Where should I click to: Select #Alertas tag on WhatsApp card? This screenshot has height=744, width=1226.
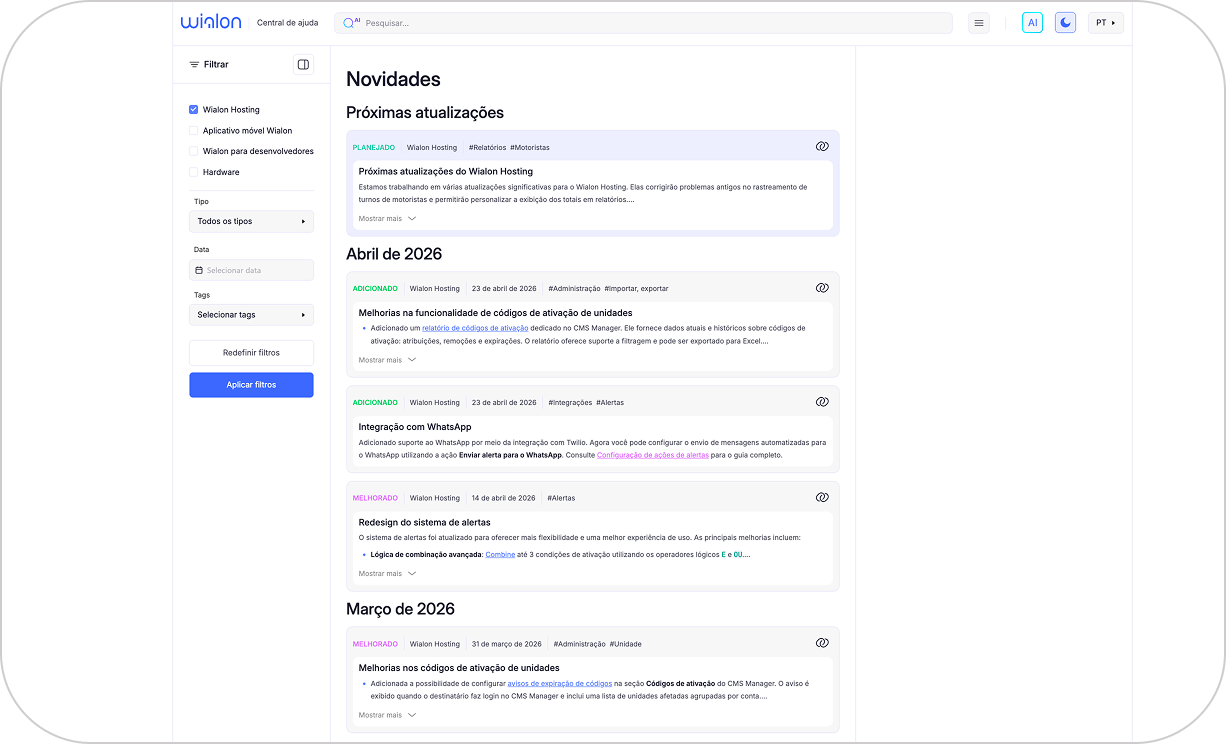[610, 403]
